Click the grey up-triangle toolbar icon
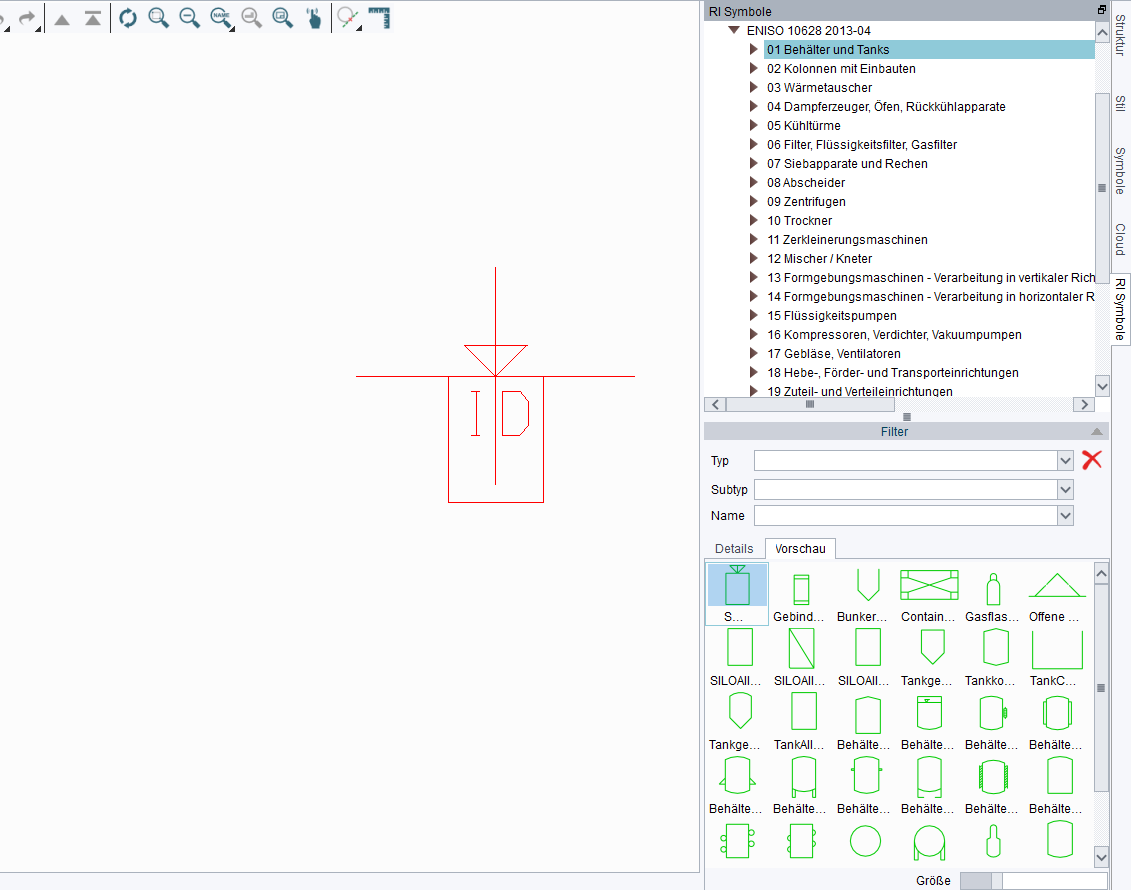This screenshot has width=1131, height=890. (62, 19)
